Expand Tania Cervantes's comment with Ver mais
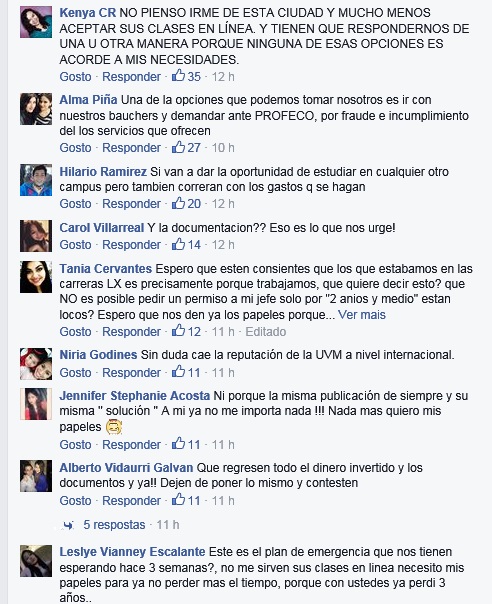492x604 pixels. (362, 315)
